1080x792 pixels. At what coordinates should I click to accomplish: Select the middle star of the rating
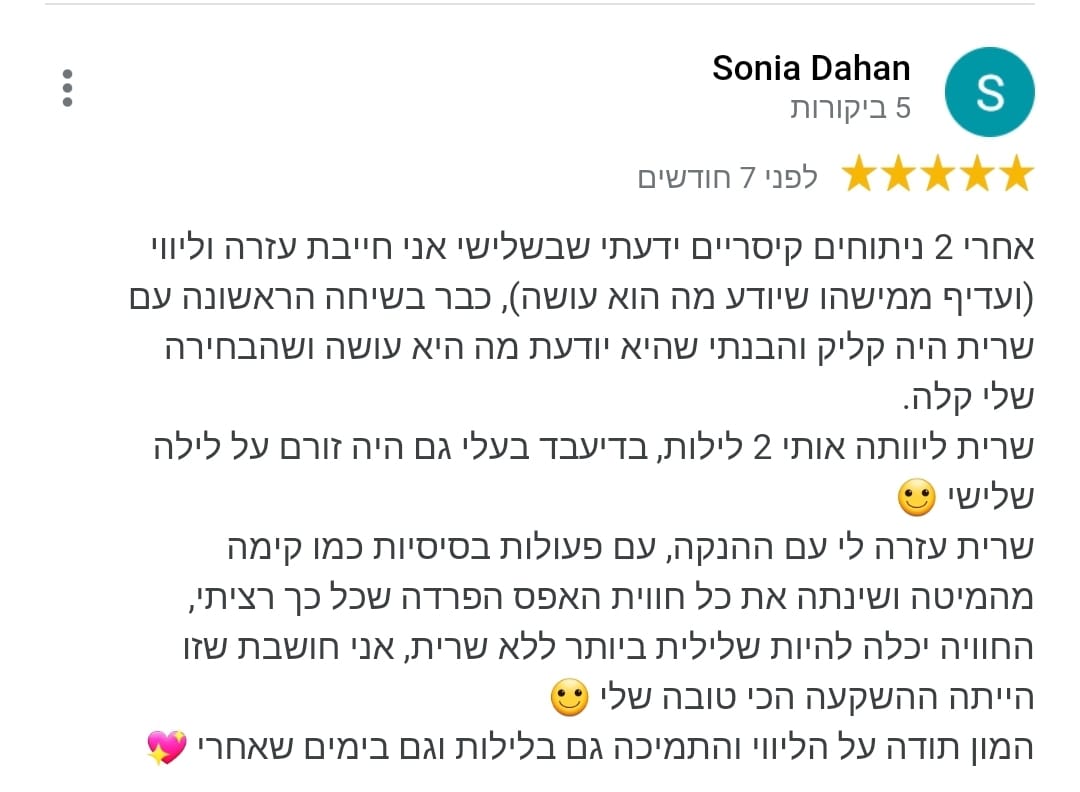click(938, 176)
